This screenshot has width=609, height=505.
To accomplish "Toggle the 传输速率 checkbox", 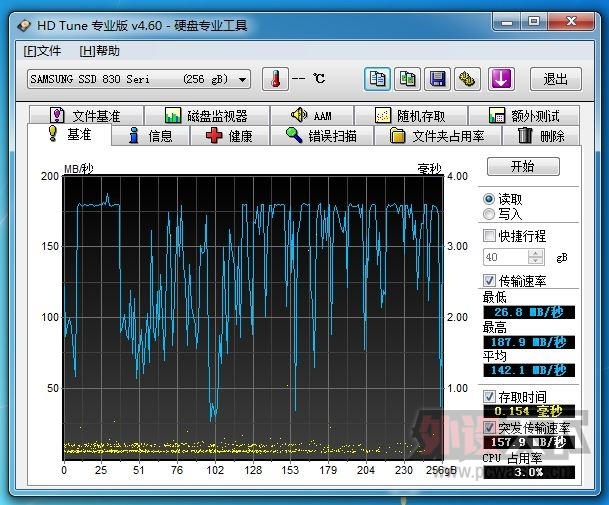I will point(489,280).
